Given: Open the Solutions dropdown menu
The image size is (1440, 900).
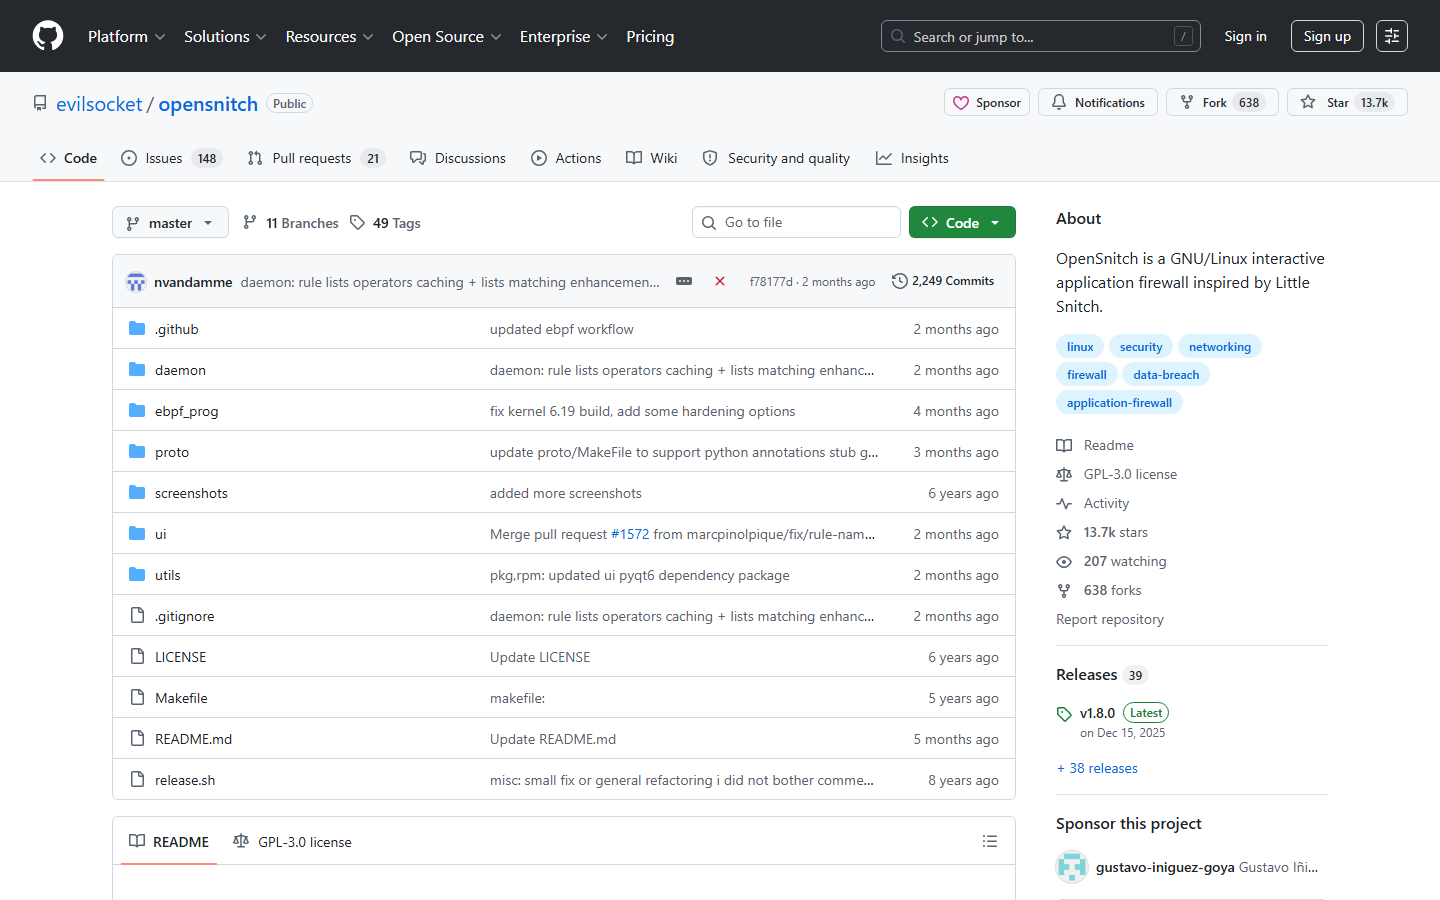Looking at the screenshot, I should (x=225, y=36).
